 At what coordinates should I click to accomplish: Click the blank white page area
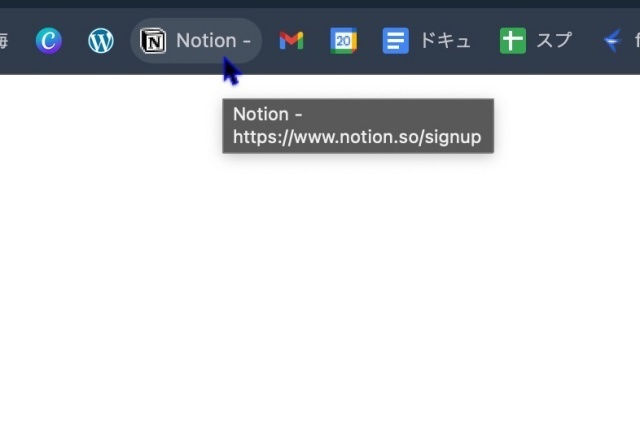tap(320, 286)
